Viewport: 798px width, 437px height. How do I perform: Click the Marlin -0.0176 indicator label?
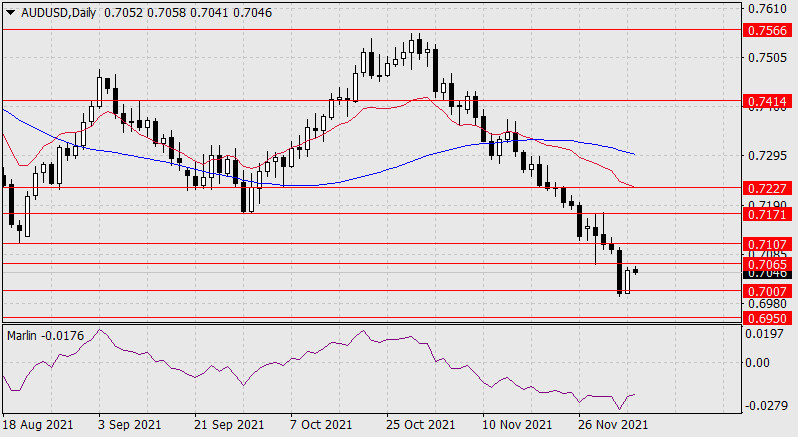45,336
